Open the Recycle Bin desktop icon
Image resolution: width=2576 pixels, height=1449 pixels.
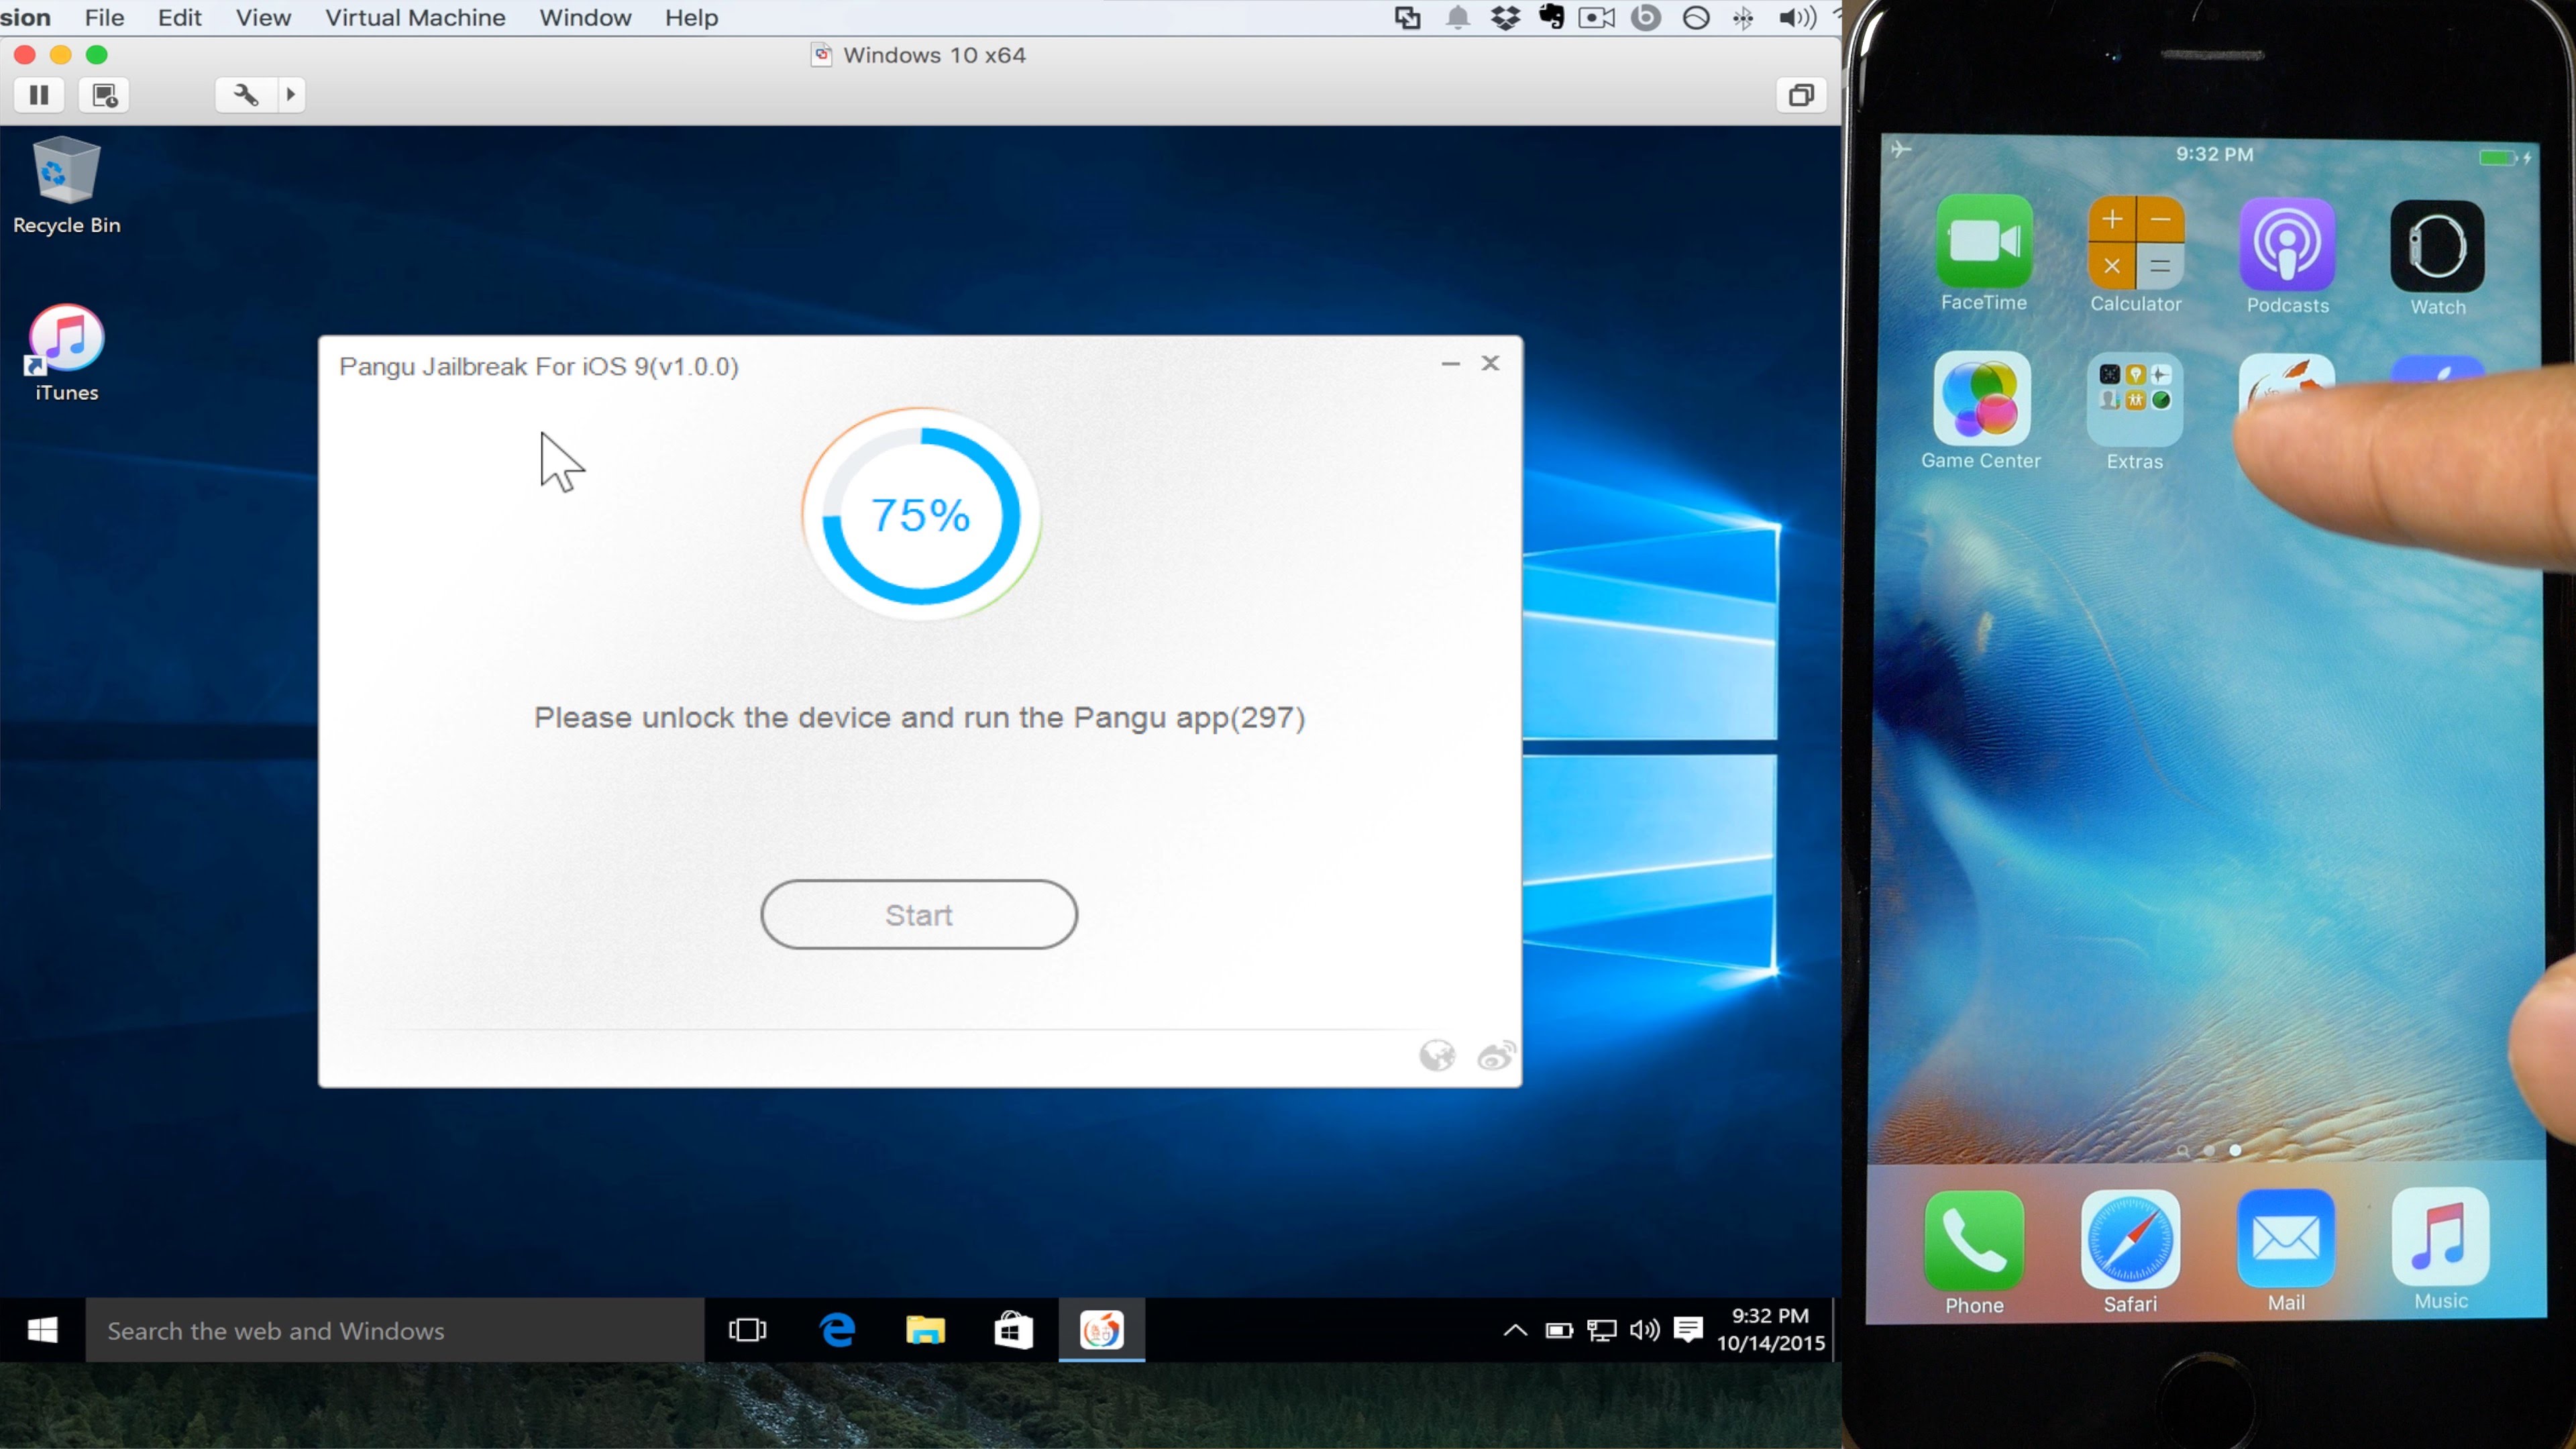[66, 186]
